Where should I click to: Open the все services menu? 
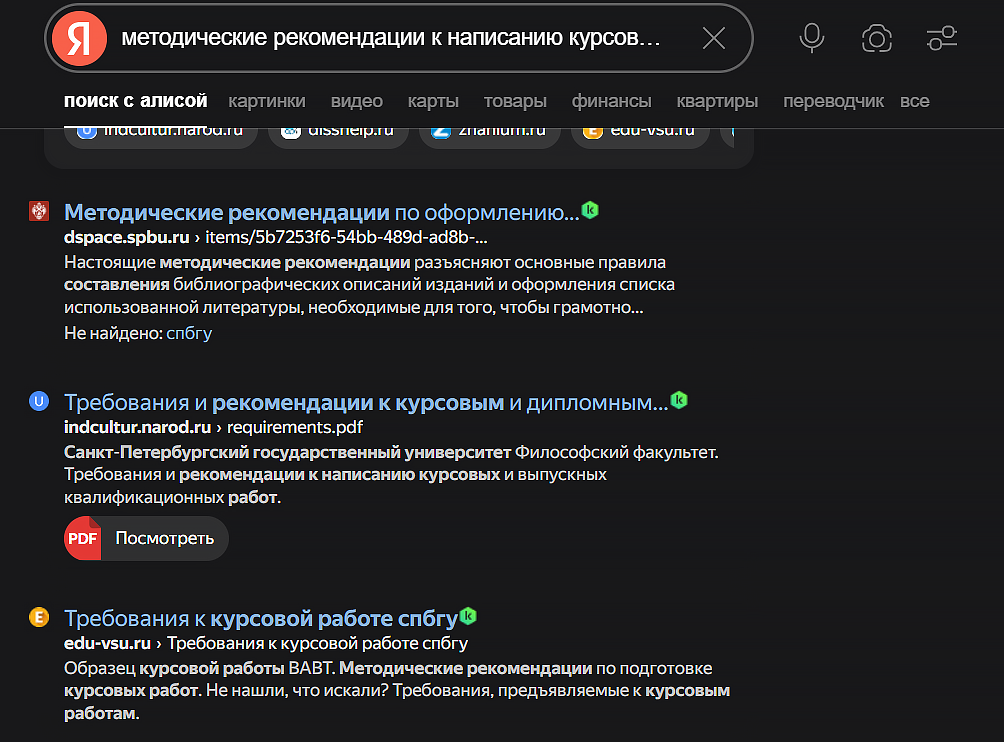(x=915, y=100)
